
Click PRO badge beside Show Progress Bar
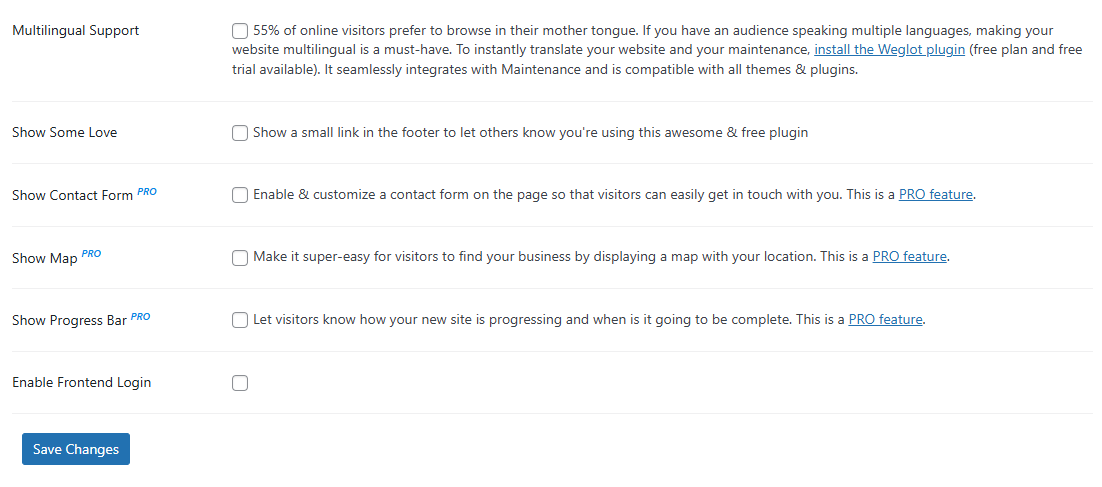point(141,316)
